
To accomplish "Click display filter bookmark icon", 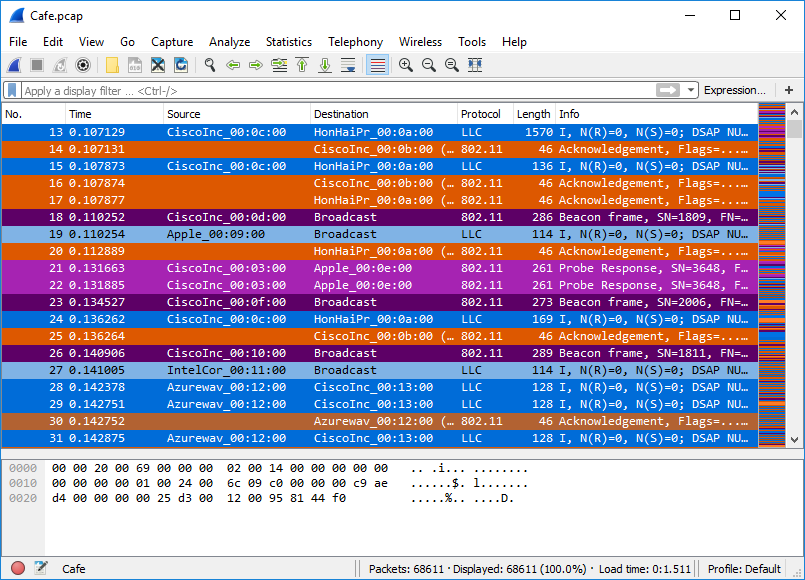I will tap(12, 90).
